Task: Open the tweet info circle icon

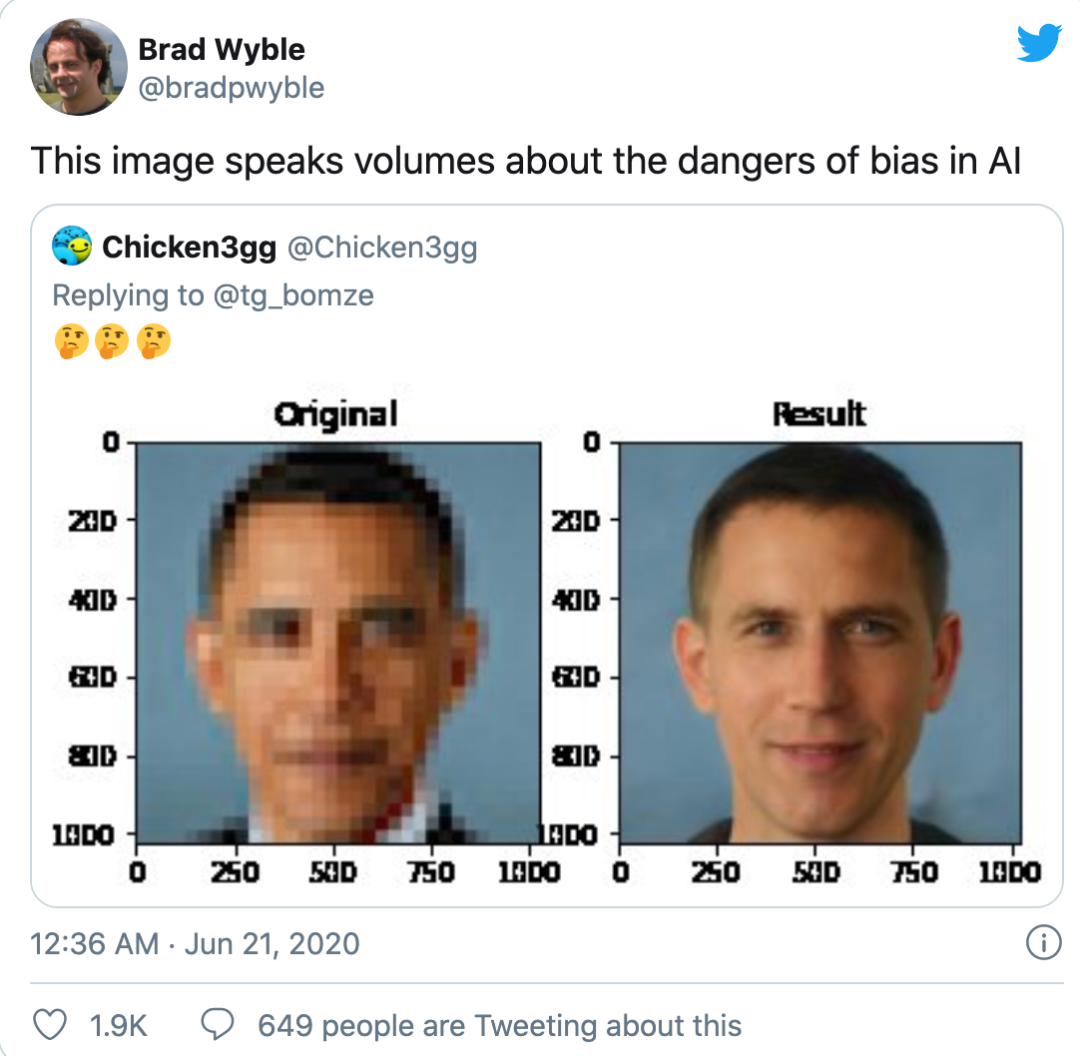Action: (1044, 943)
